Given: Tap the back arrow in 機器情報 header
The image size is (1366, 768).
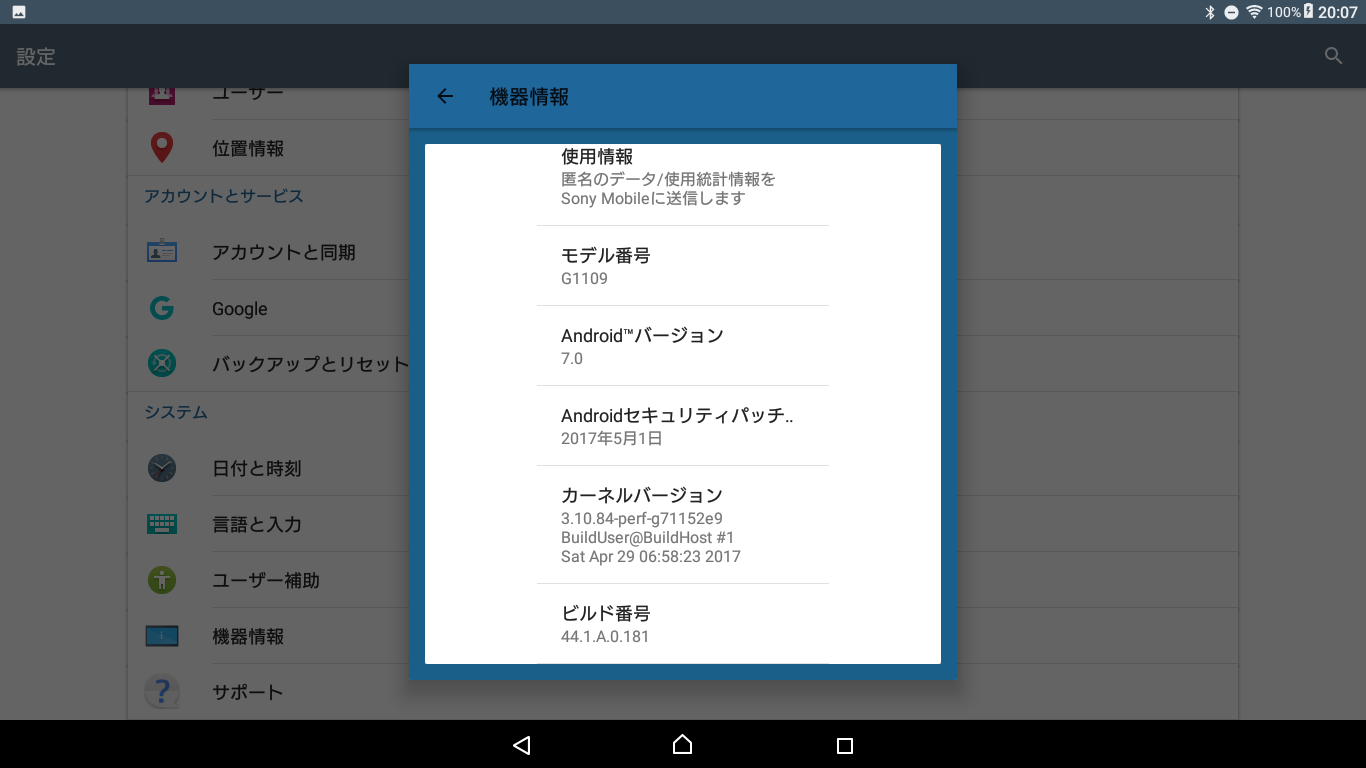Looking at the screenshot, I should pyautogui.click(x=445, y=96).
